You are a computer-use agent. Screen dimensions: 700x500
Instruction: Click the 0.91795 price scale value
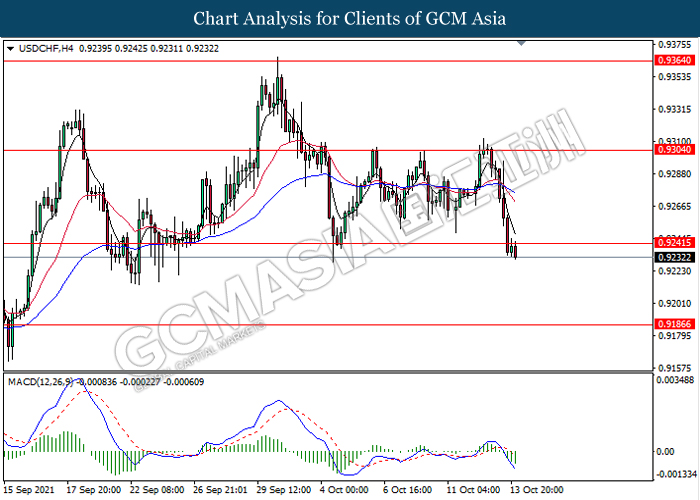tap(675, 336)
